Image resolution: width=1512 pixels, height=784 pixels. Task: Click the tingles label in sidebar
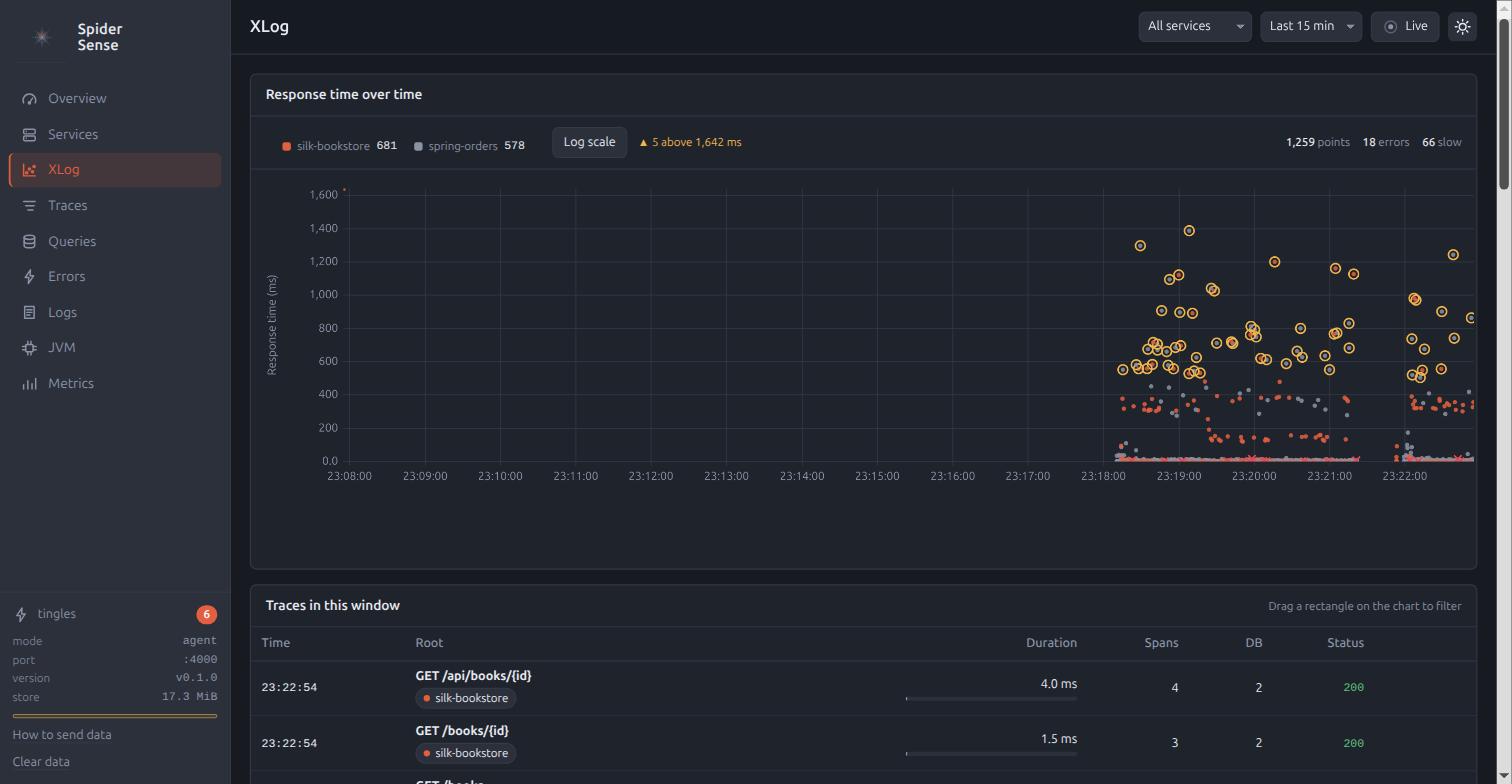pos(56,614)
